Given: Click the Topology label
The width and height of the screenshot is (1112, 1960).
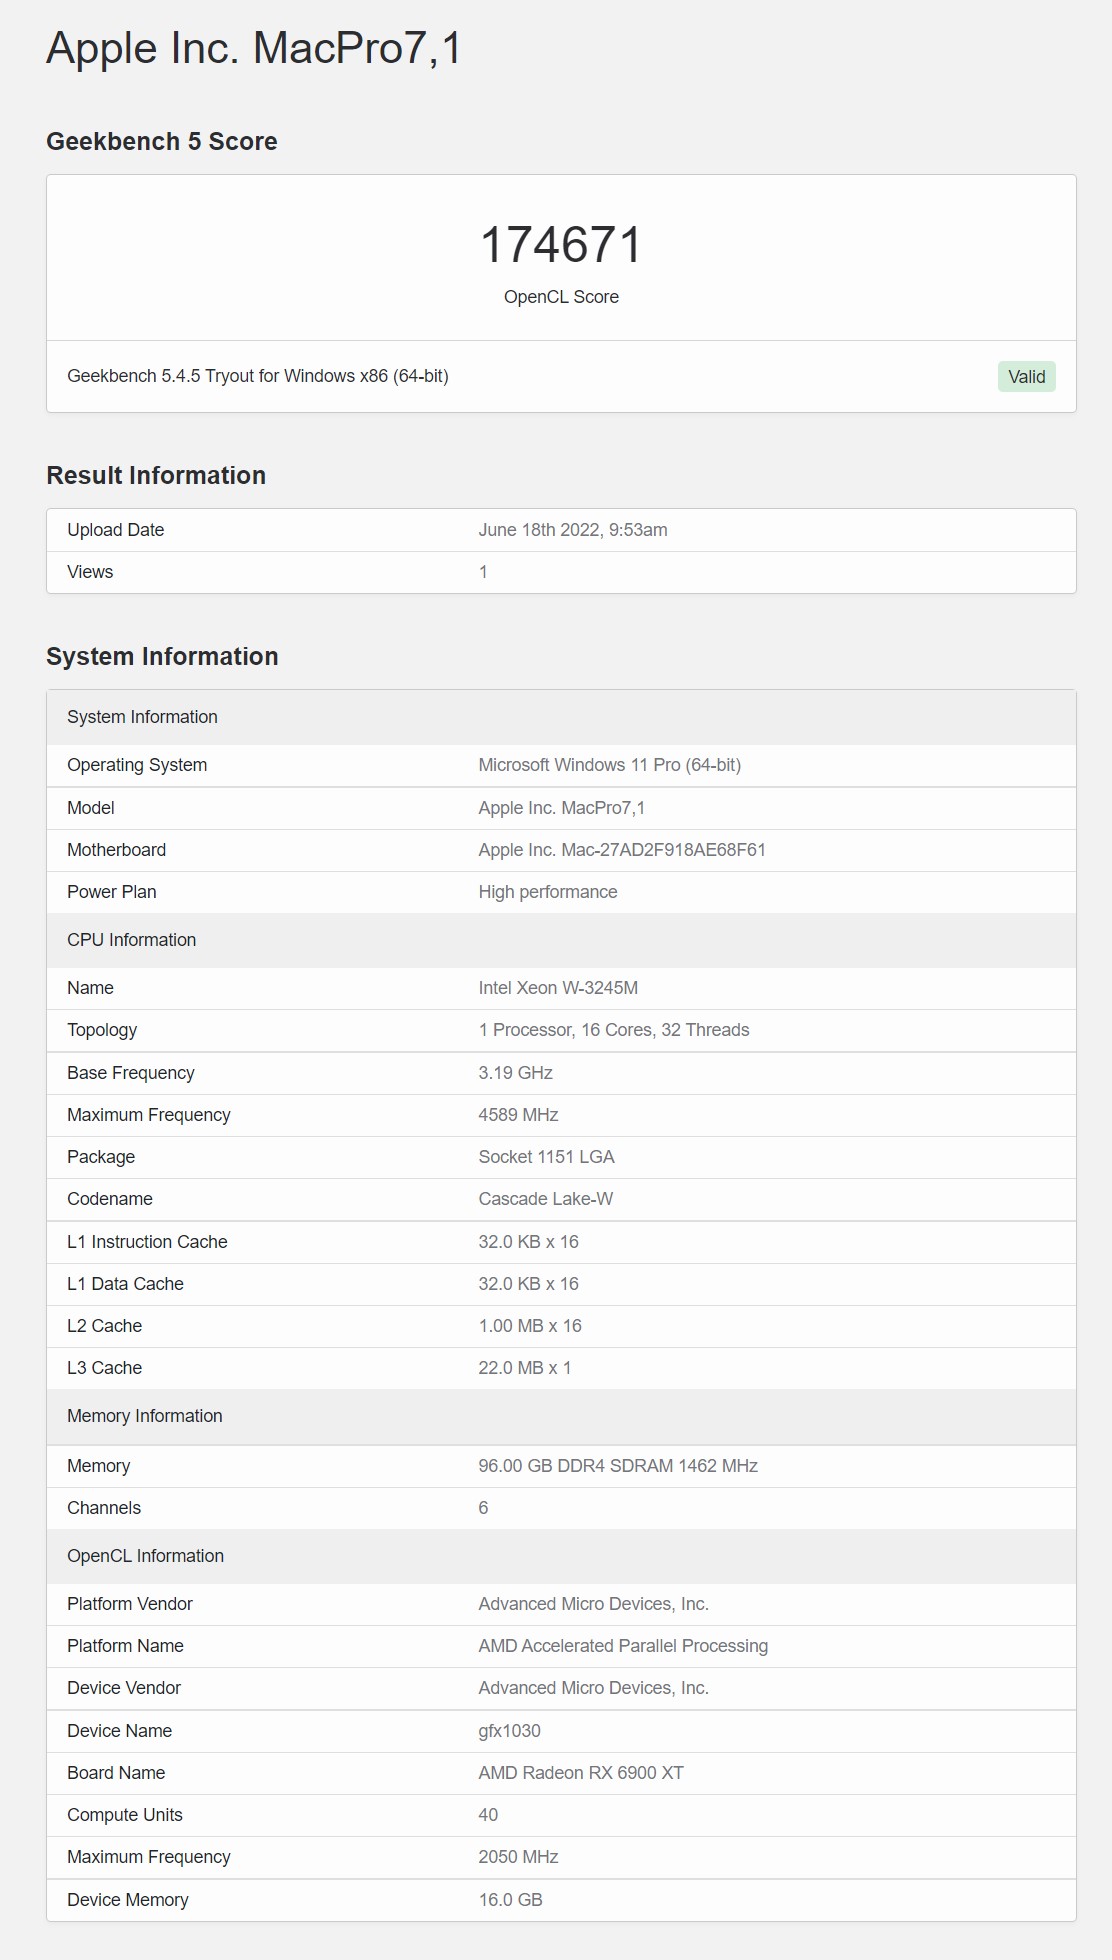Looking at the screenshot, I should [x=102, y=1030].
